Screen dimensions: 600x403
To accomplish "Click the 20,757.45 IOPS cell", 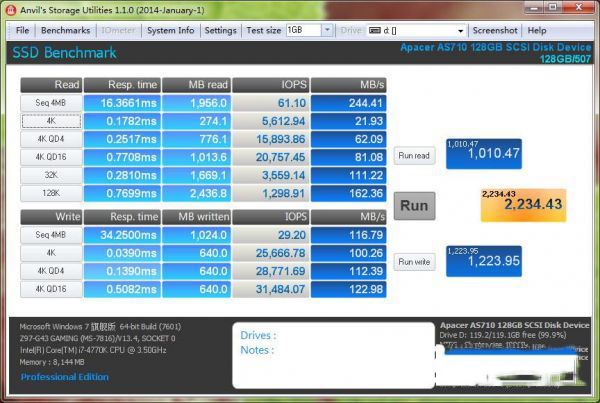I will click(x=271, y=157).
